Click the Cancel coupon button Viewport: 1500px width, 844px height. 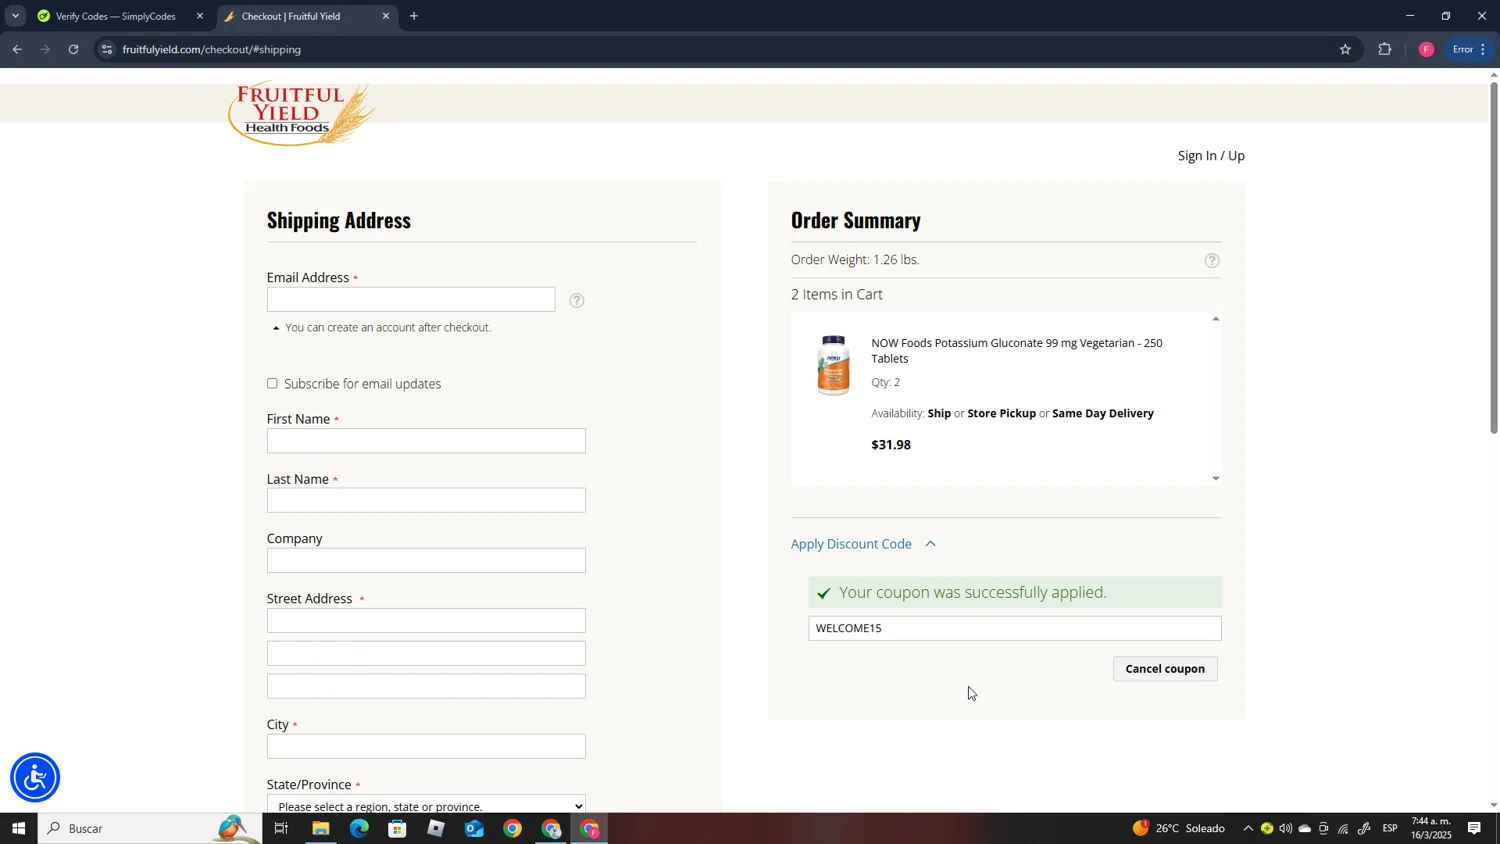tap(1165, 669)
